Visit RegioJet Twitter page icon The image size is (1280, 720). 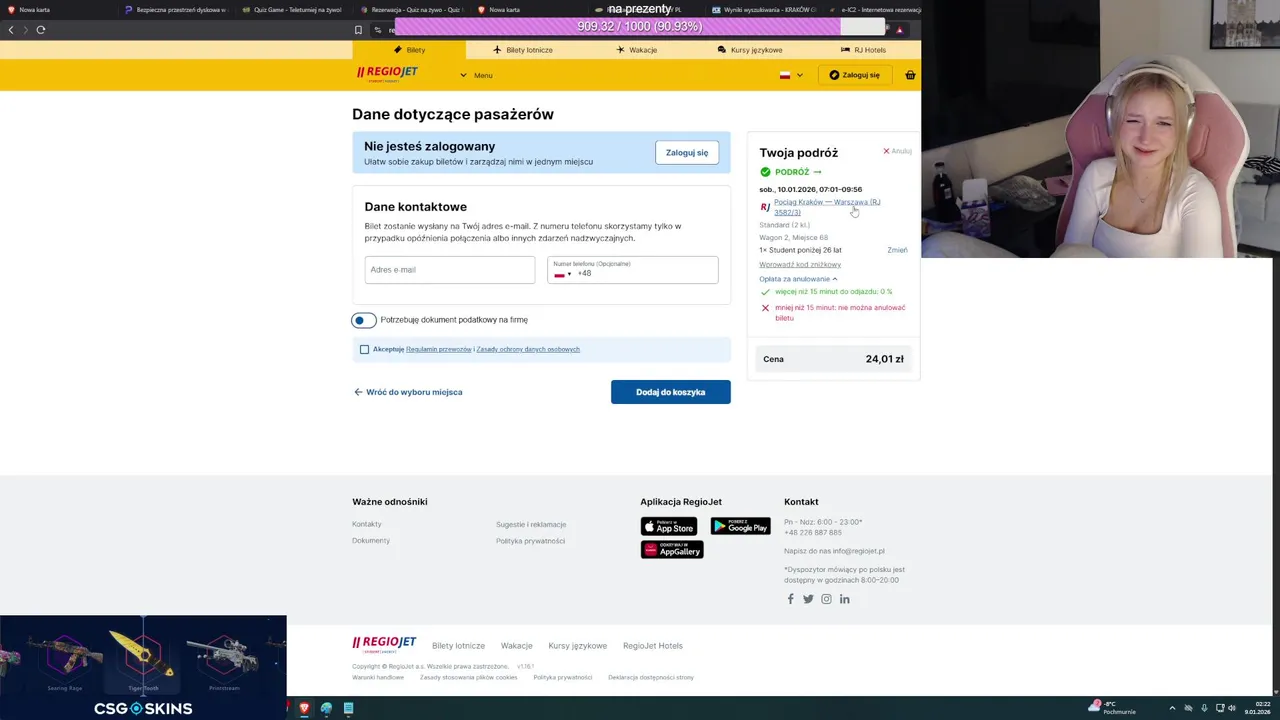click(808, 599)
